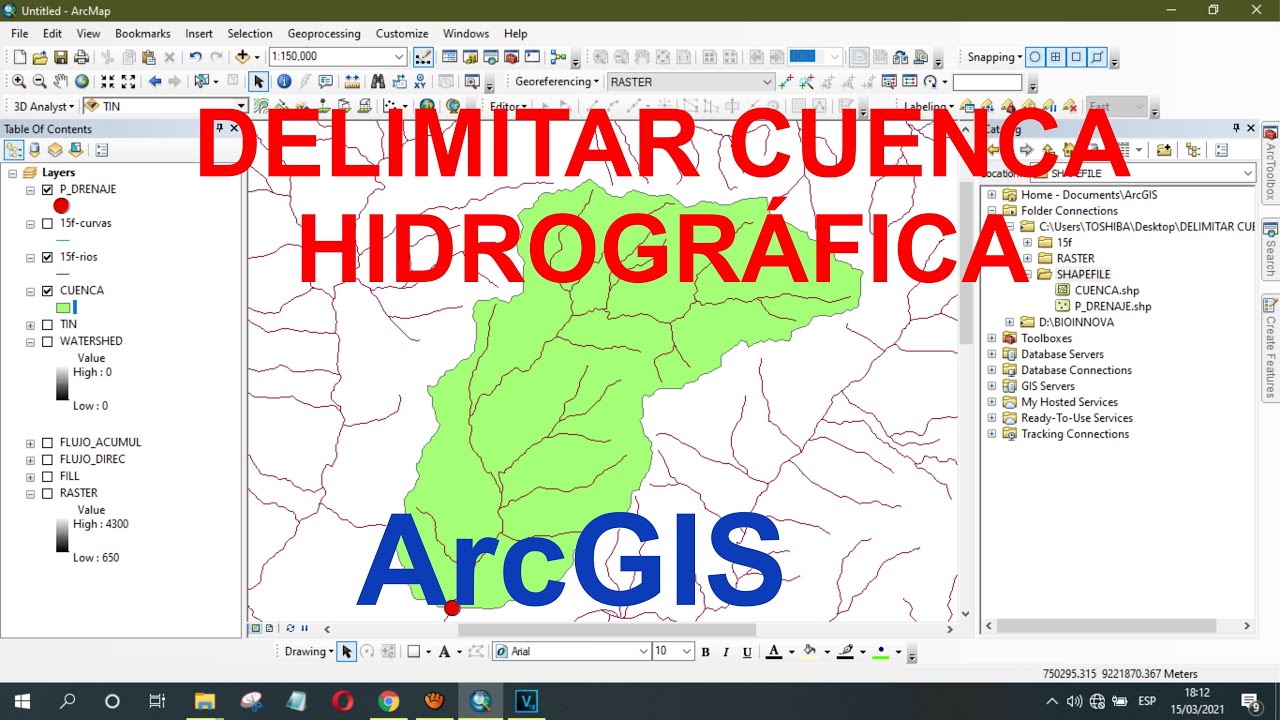Screen dimensions: 1280x720
Task: Click Bold text formatting button
Action: (x=705, y=652)
